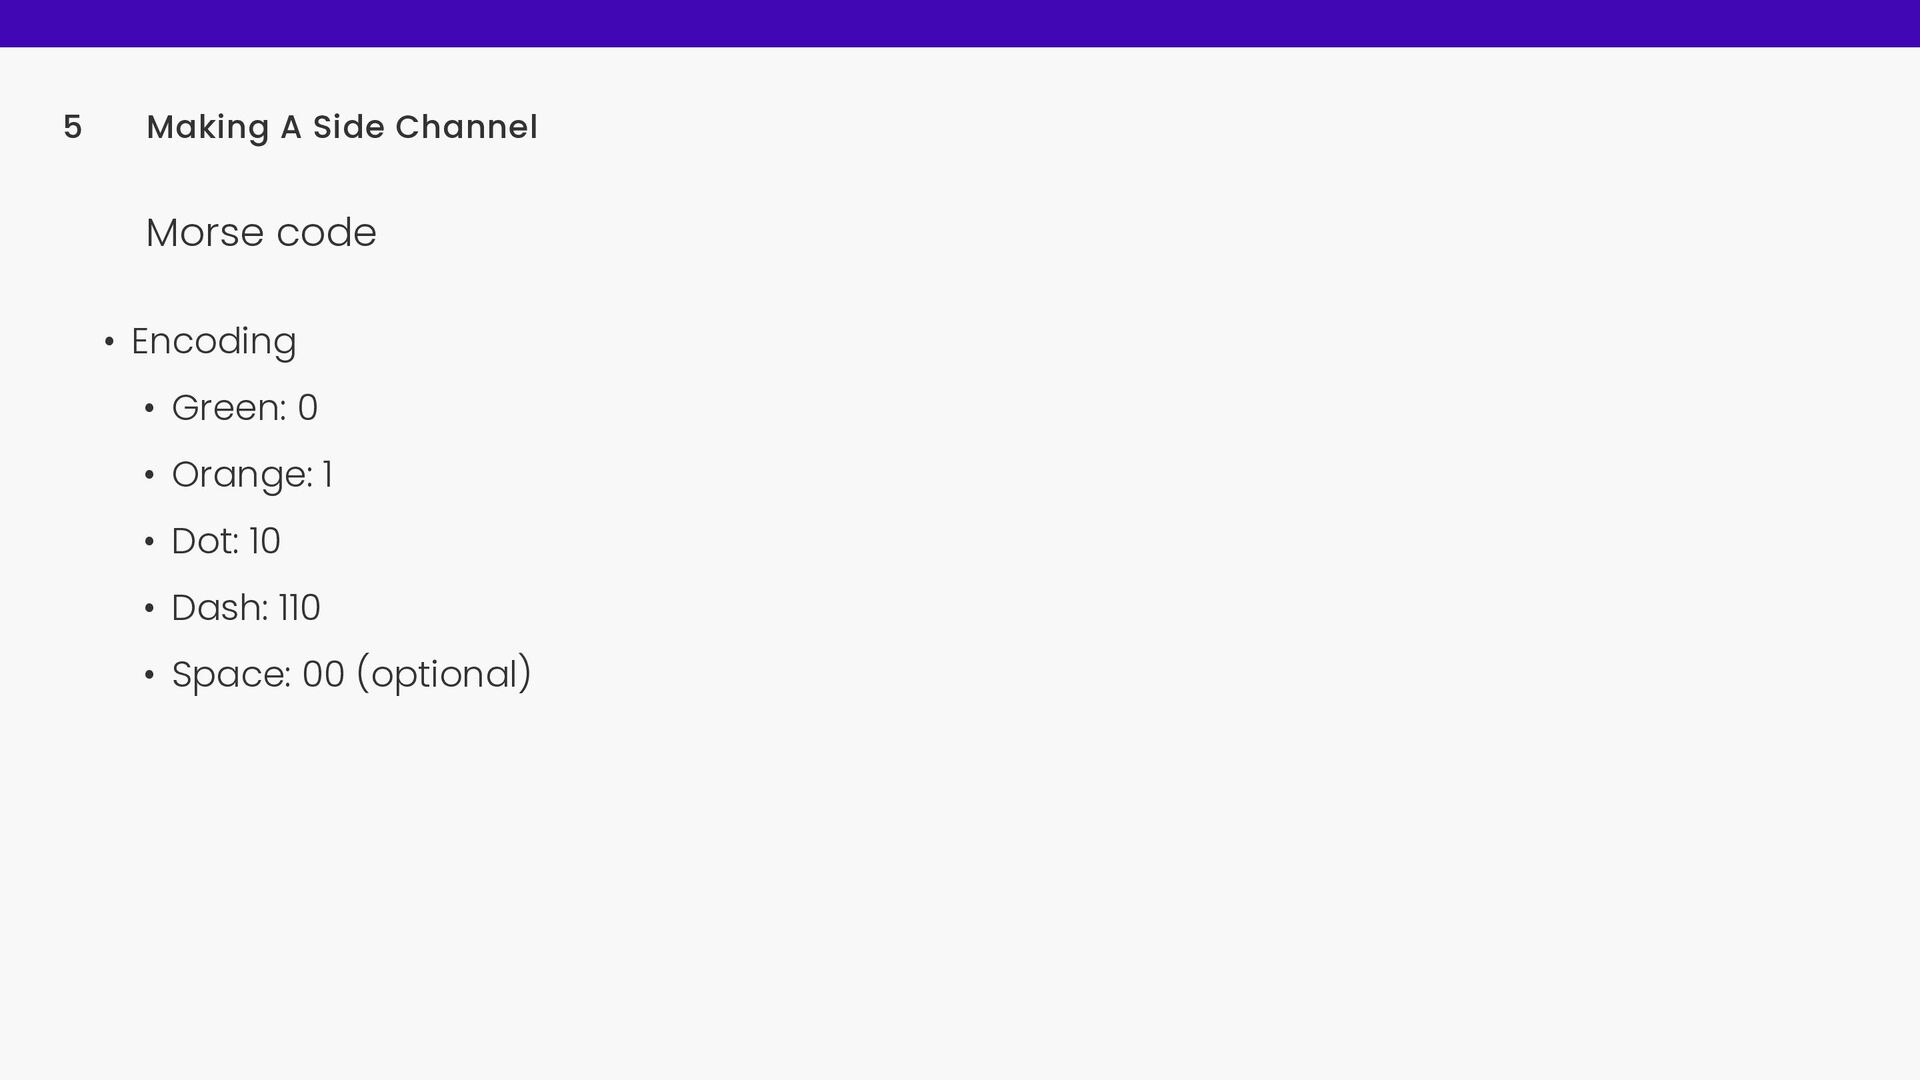Click the bullet before Dot: 10
1920x1080 pixels.
point(149,543)
